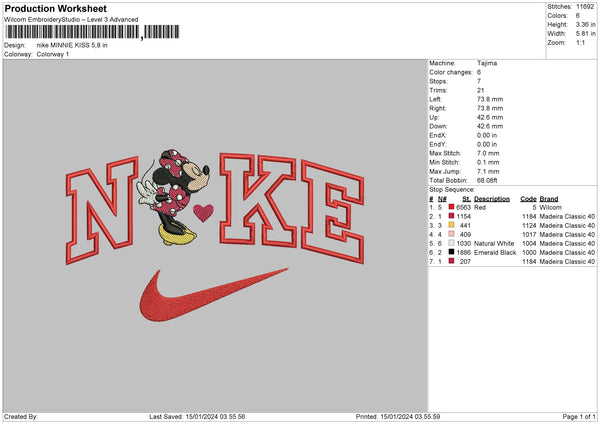Click the Red color swatch in stop 1
This screenshot has width=600, height=424.
pos(452,207)
